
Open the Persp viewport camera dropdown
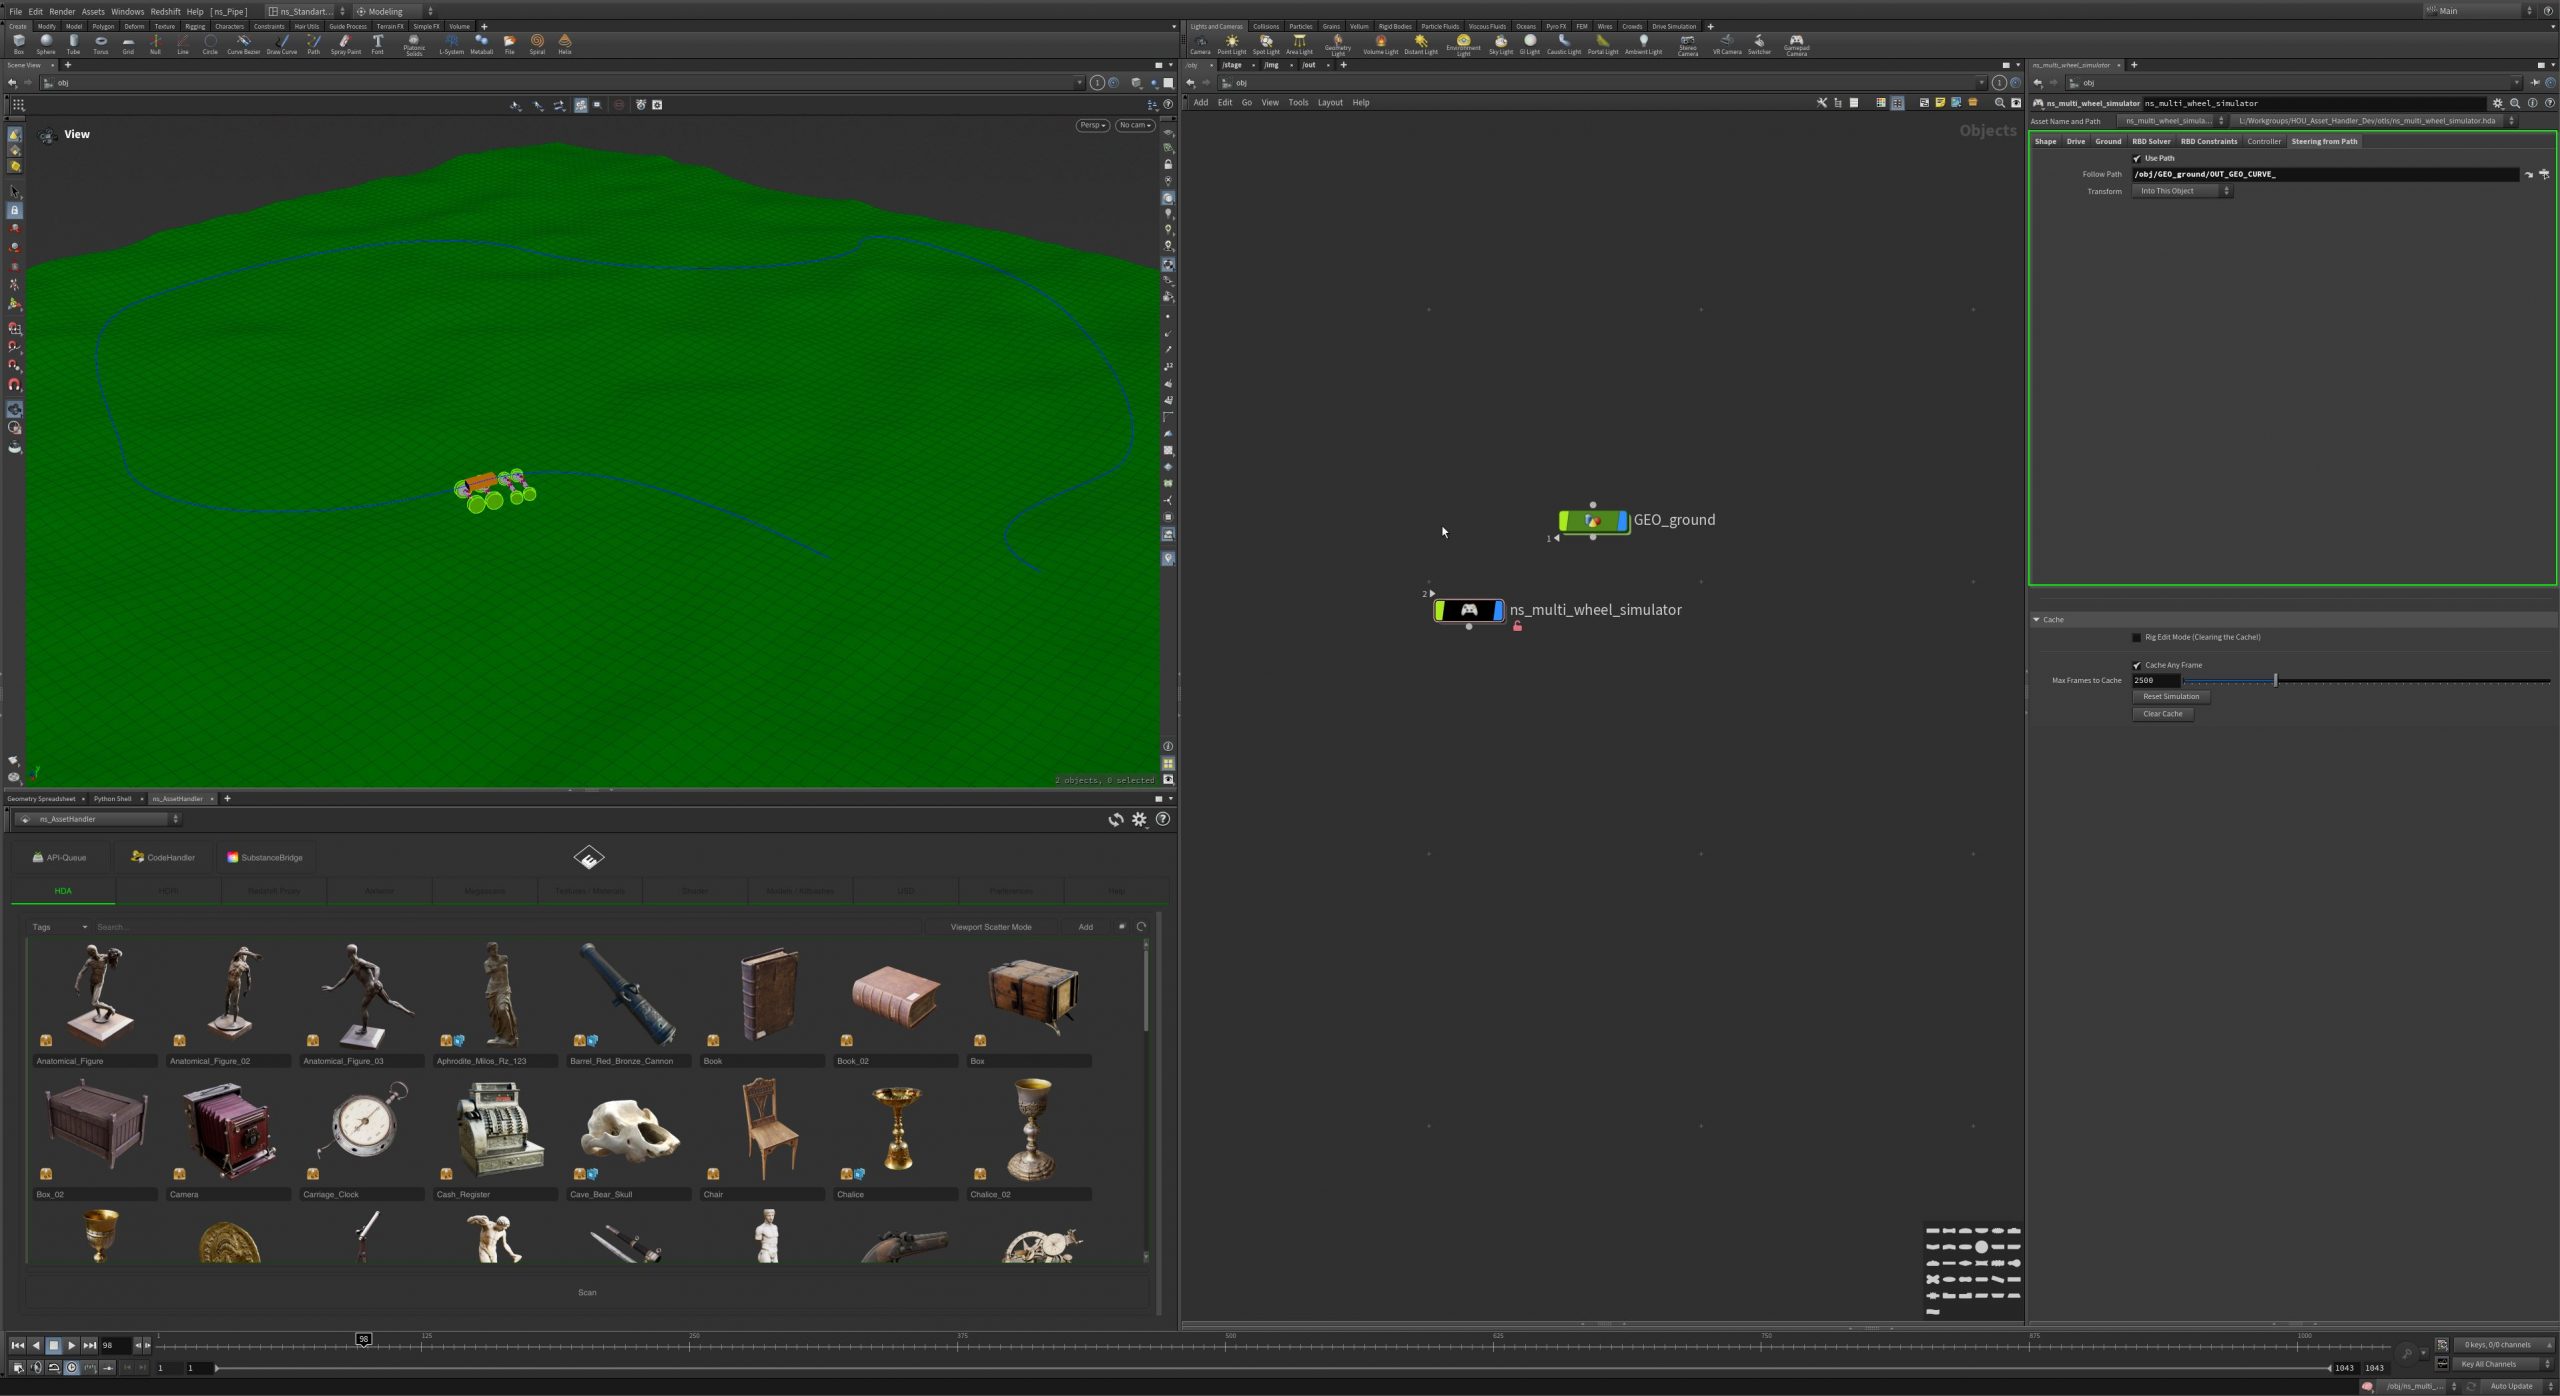coord(1092,125)
